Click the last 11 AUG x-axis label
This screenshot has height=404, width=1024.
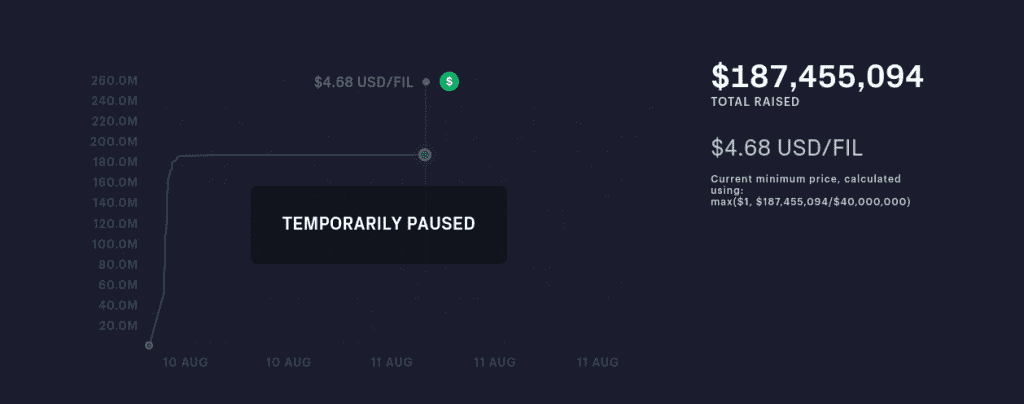[597, 362]
